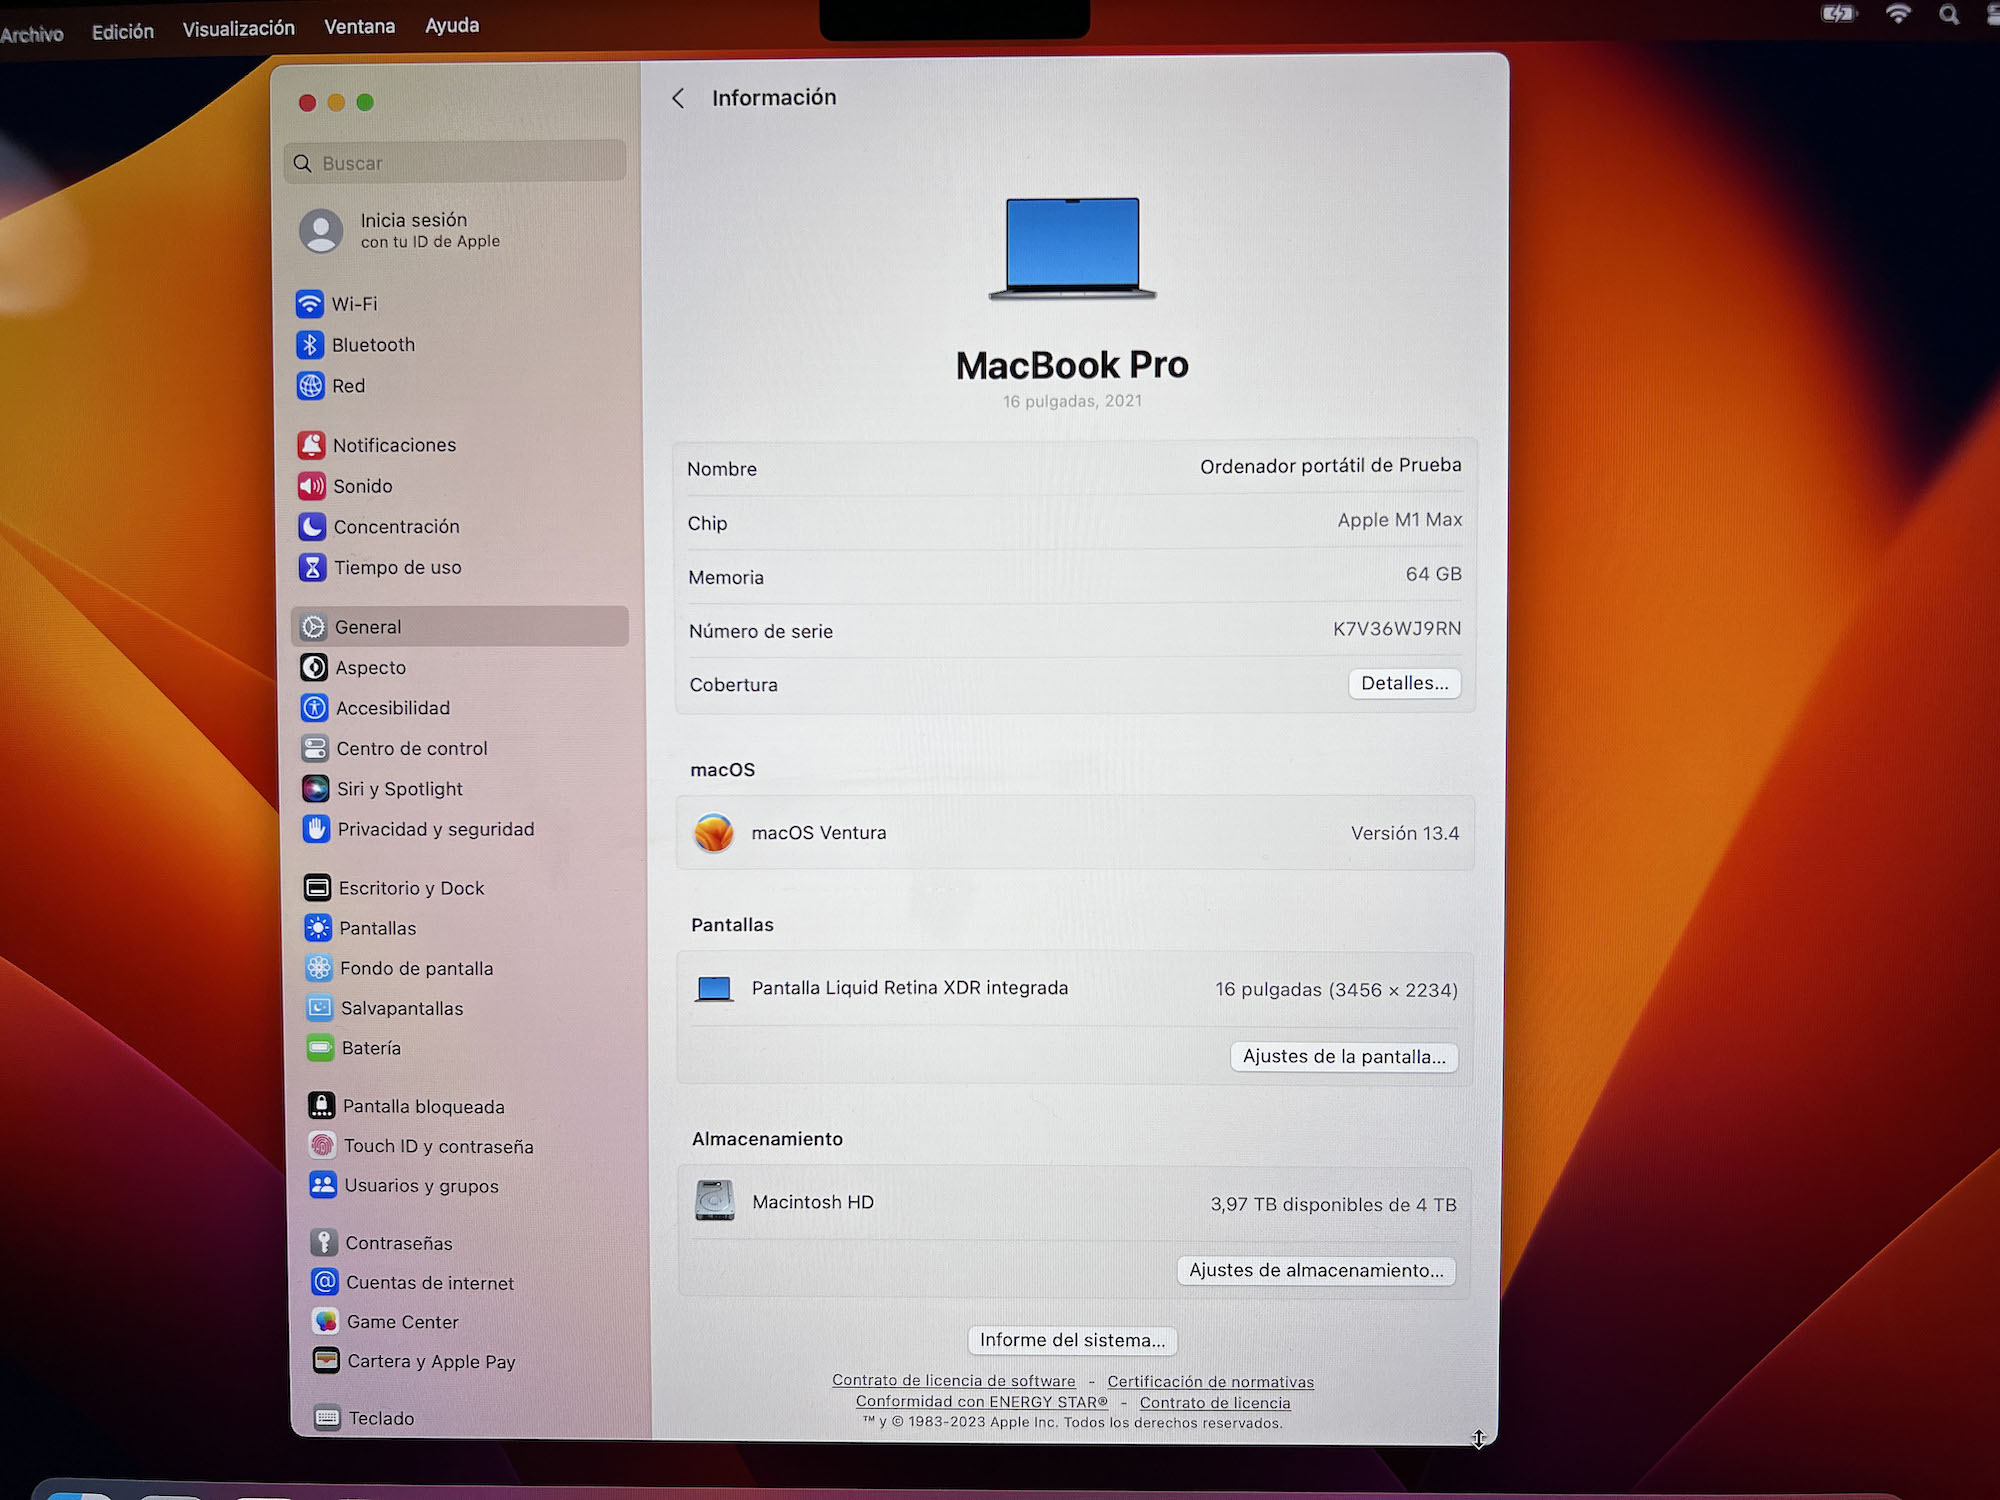
Task: Open Fondo de pantalla flower icon
Action: coord(319,968)
